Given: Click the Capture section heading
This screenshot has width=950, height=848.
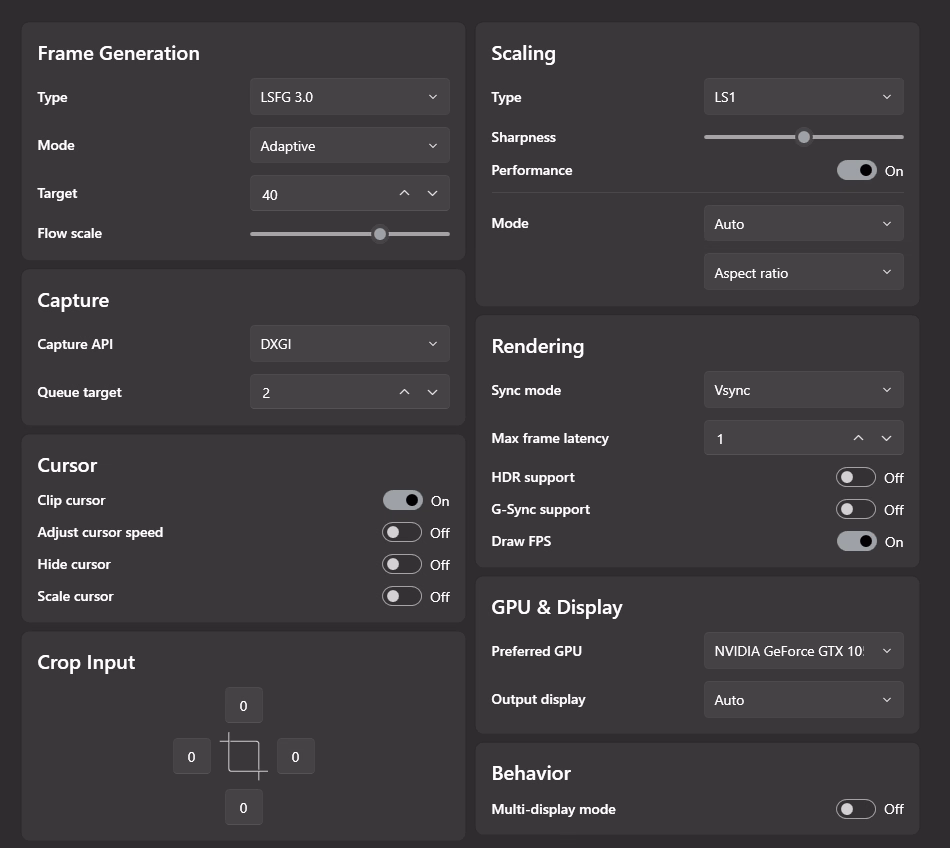Looking at the screenshot, I should pyautogui.click(x=73, y=300).
